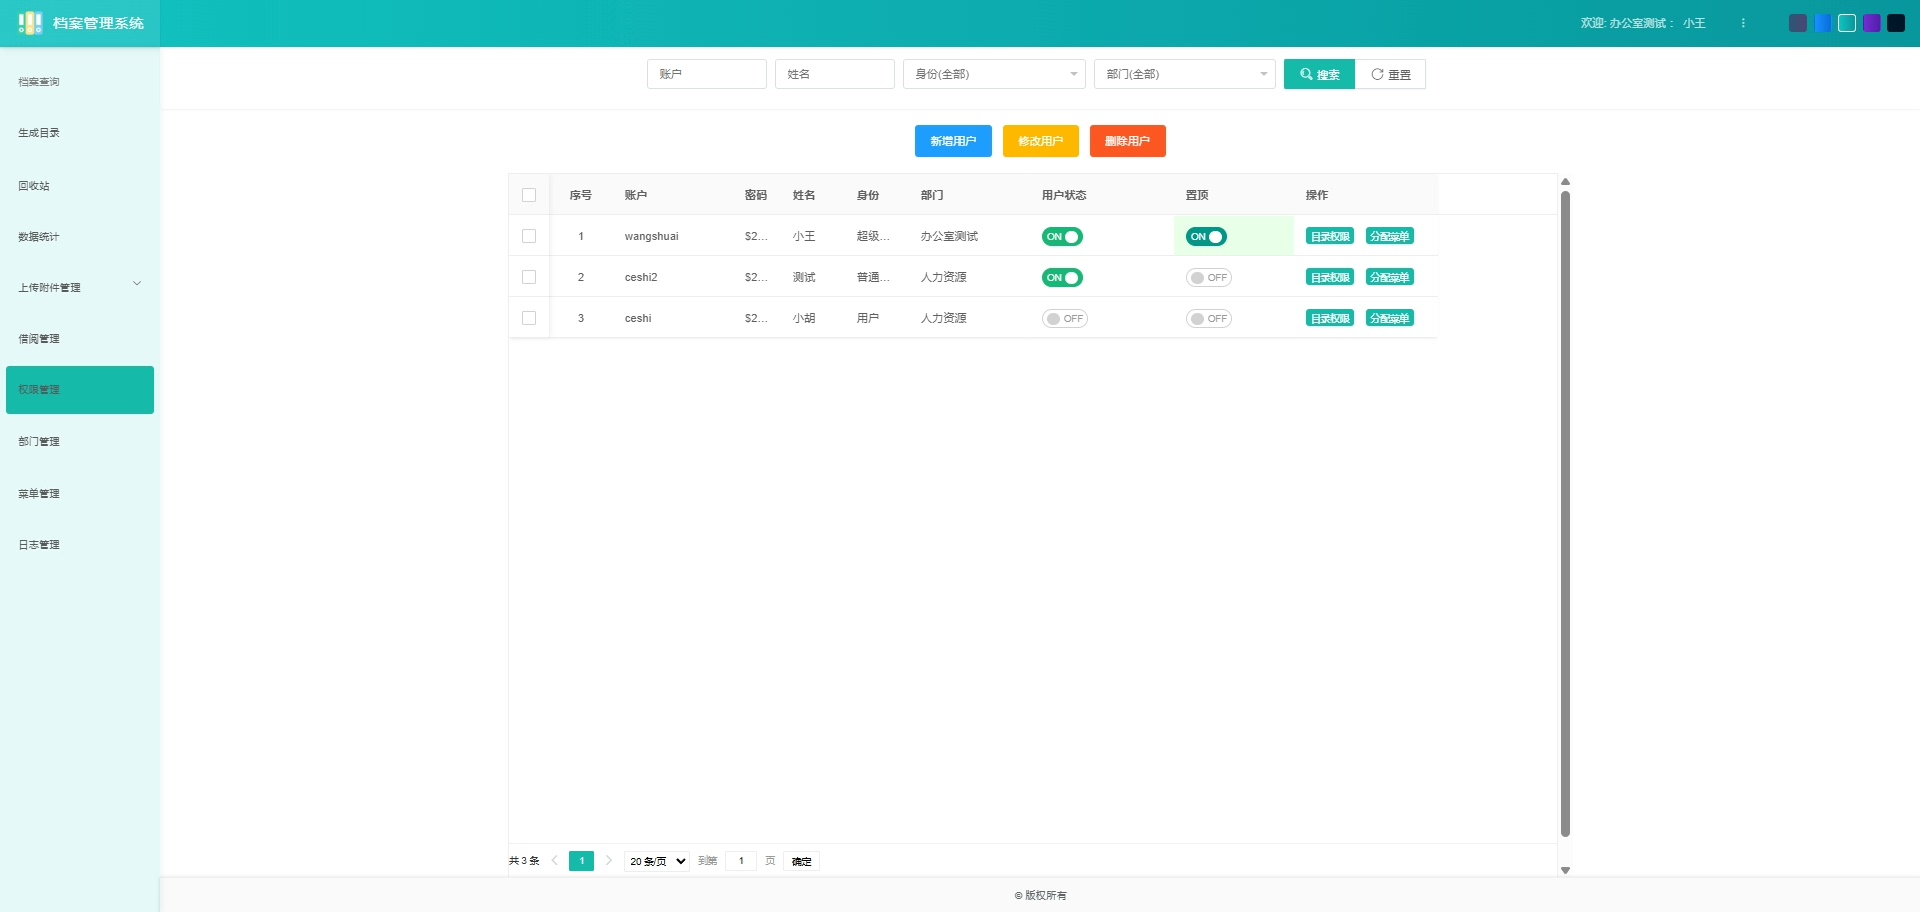This screenshot has width=1920, height=912.
Task: Click scrollbar down arrow
Action: pos(1565,870)
